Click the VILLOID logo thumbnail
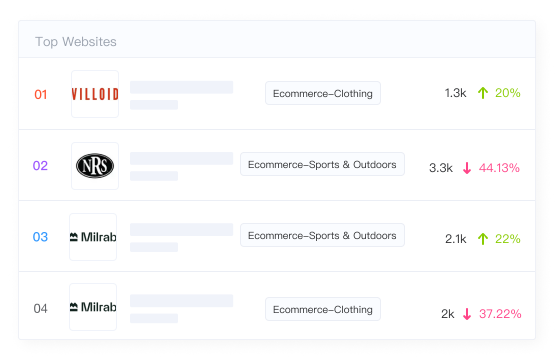The image size is (560, 360). tap(95, 94)
